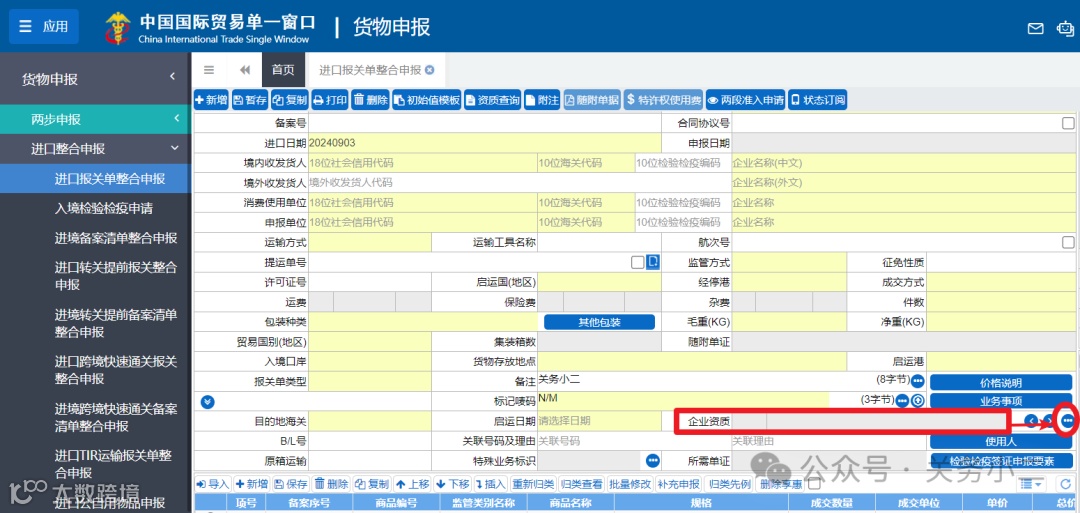Click ellipsis icon beside 标记唛码 (3字节)
This screenshot has width=1080, height=513.
pyautogui.click(x=902, y=400)
